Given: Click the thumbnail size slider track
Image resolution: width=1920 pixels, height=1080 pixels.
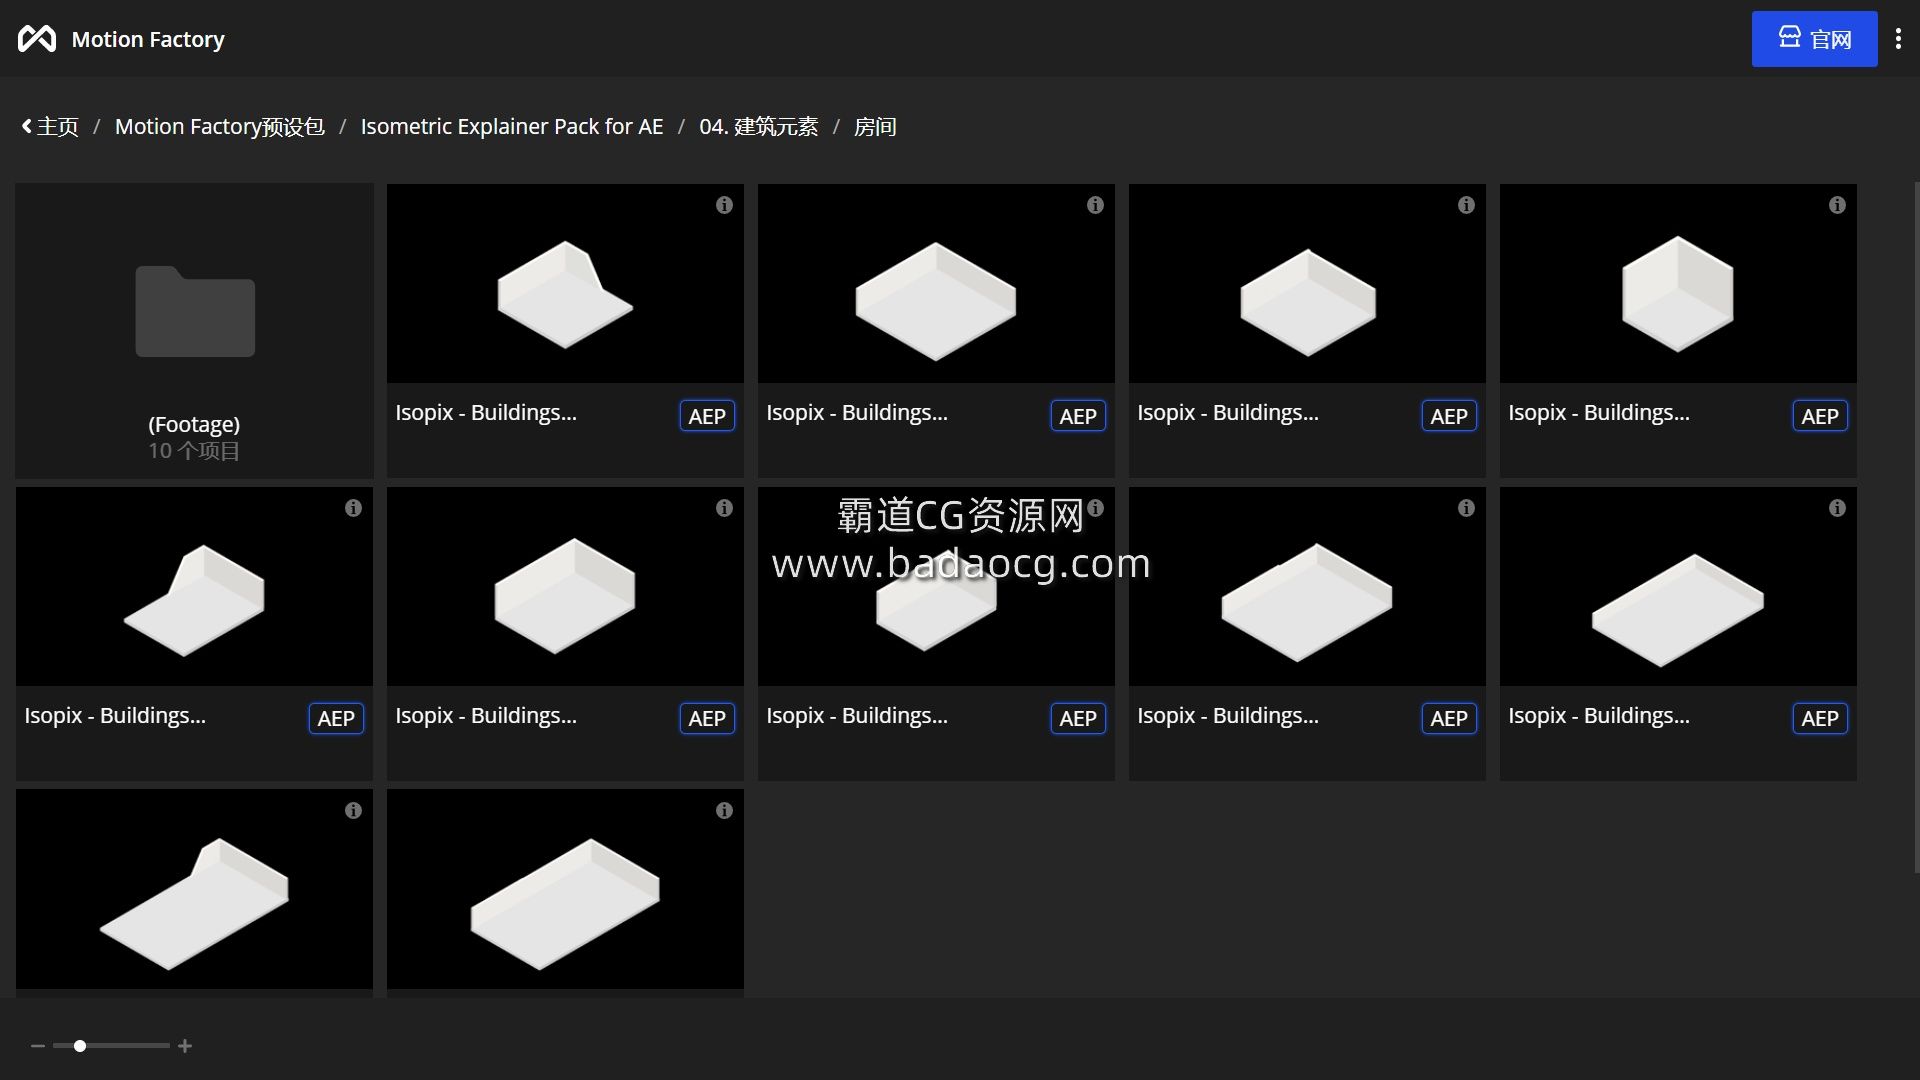Looking at the screenshot, I should pyautogui.click(x=111, y=1046).
